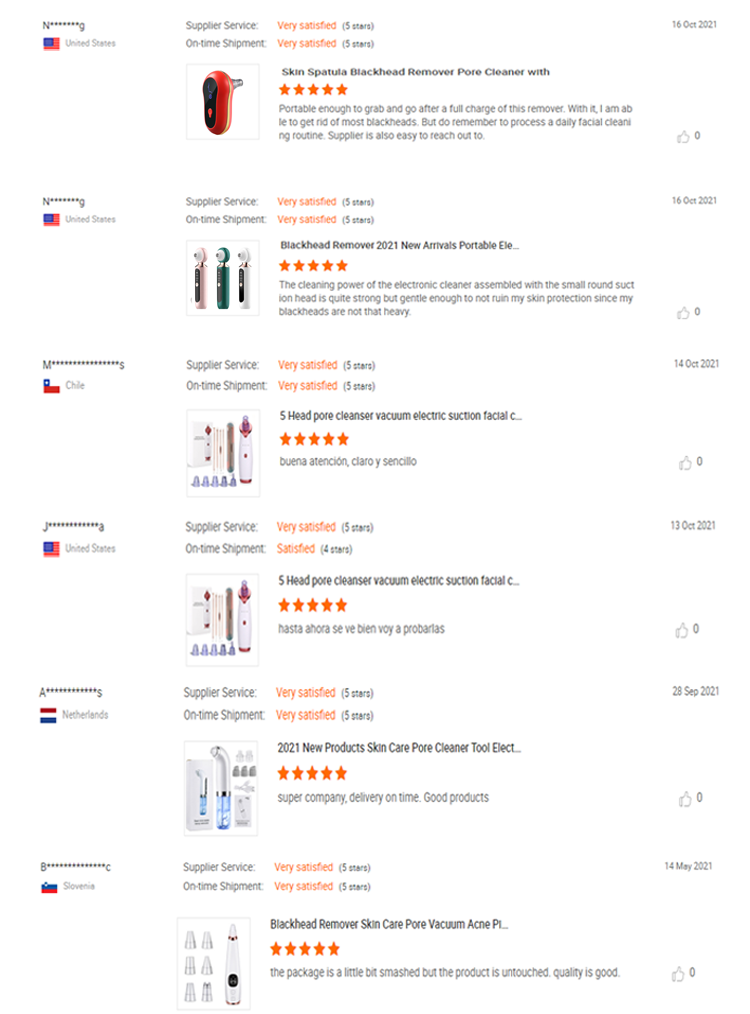This screenshot has height=1014, width=750.
Task: Open product thumbnail in the Slovenia review
Action: coord(214,964)
